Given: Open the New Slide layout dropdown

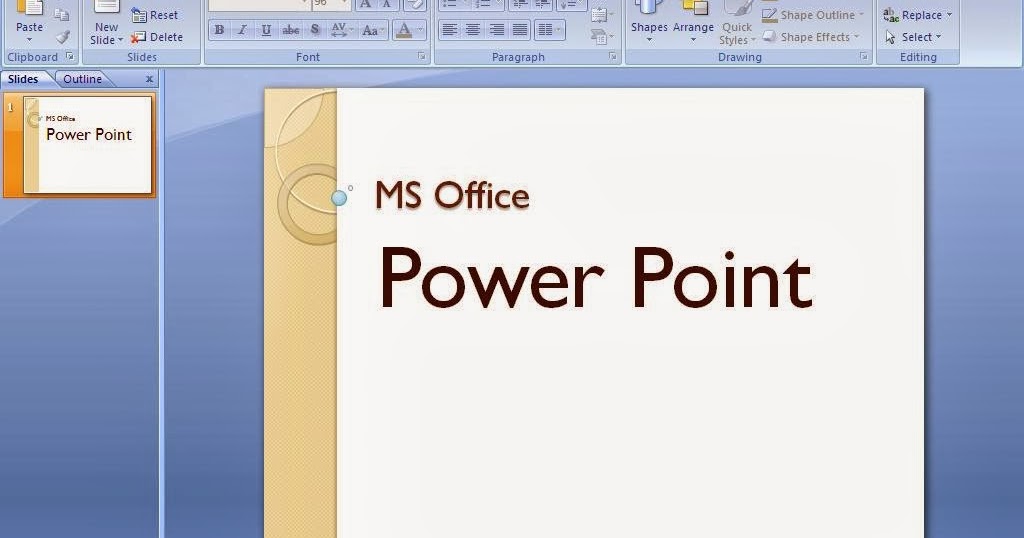Looking at the screenshot, I should [x=120, y=40].
